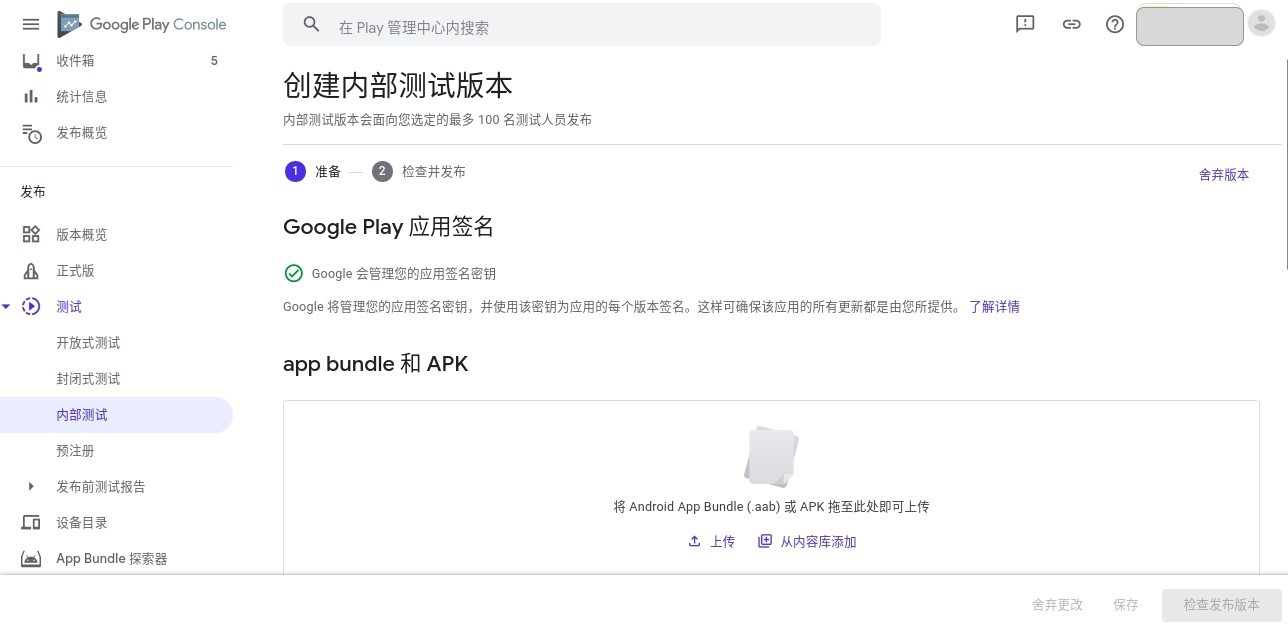Open the account avatar icon
The width and height of the screenshot is (1288, 628).
click(x=1262, y=25)
